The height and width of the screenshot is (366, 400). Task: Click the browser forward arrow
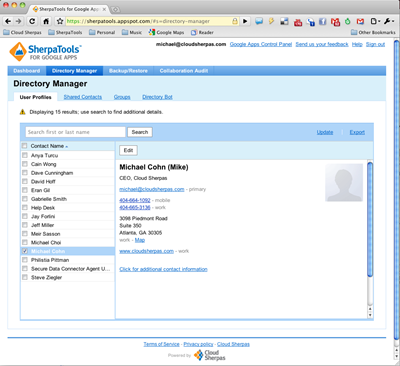coord(19,21)
